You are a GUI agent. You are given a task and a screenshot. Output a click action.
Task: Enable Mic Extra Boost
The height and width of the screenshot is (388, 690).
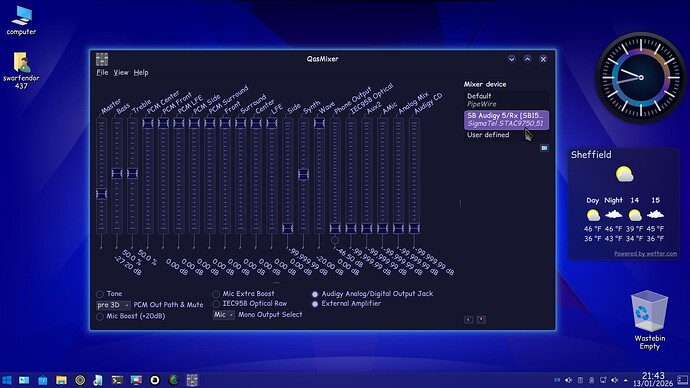tap(216, 294)
